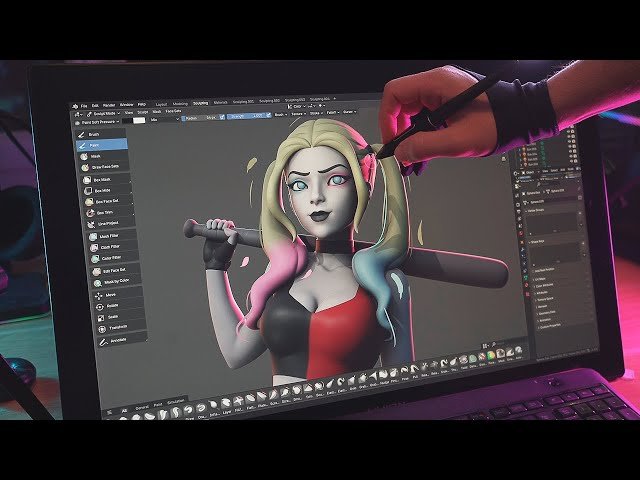The image size is (640, 480).
Task: Open the editor type dropdown in viewport header
Action: [77, 114]
